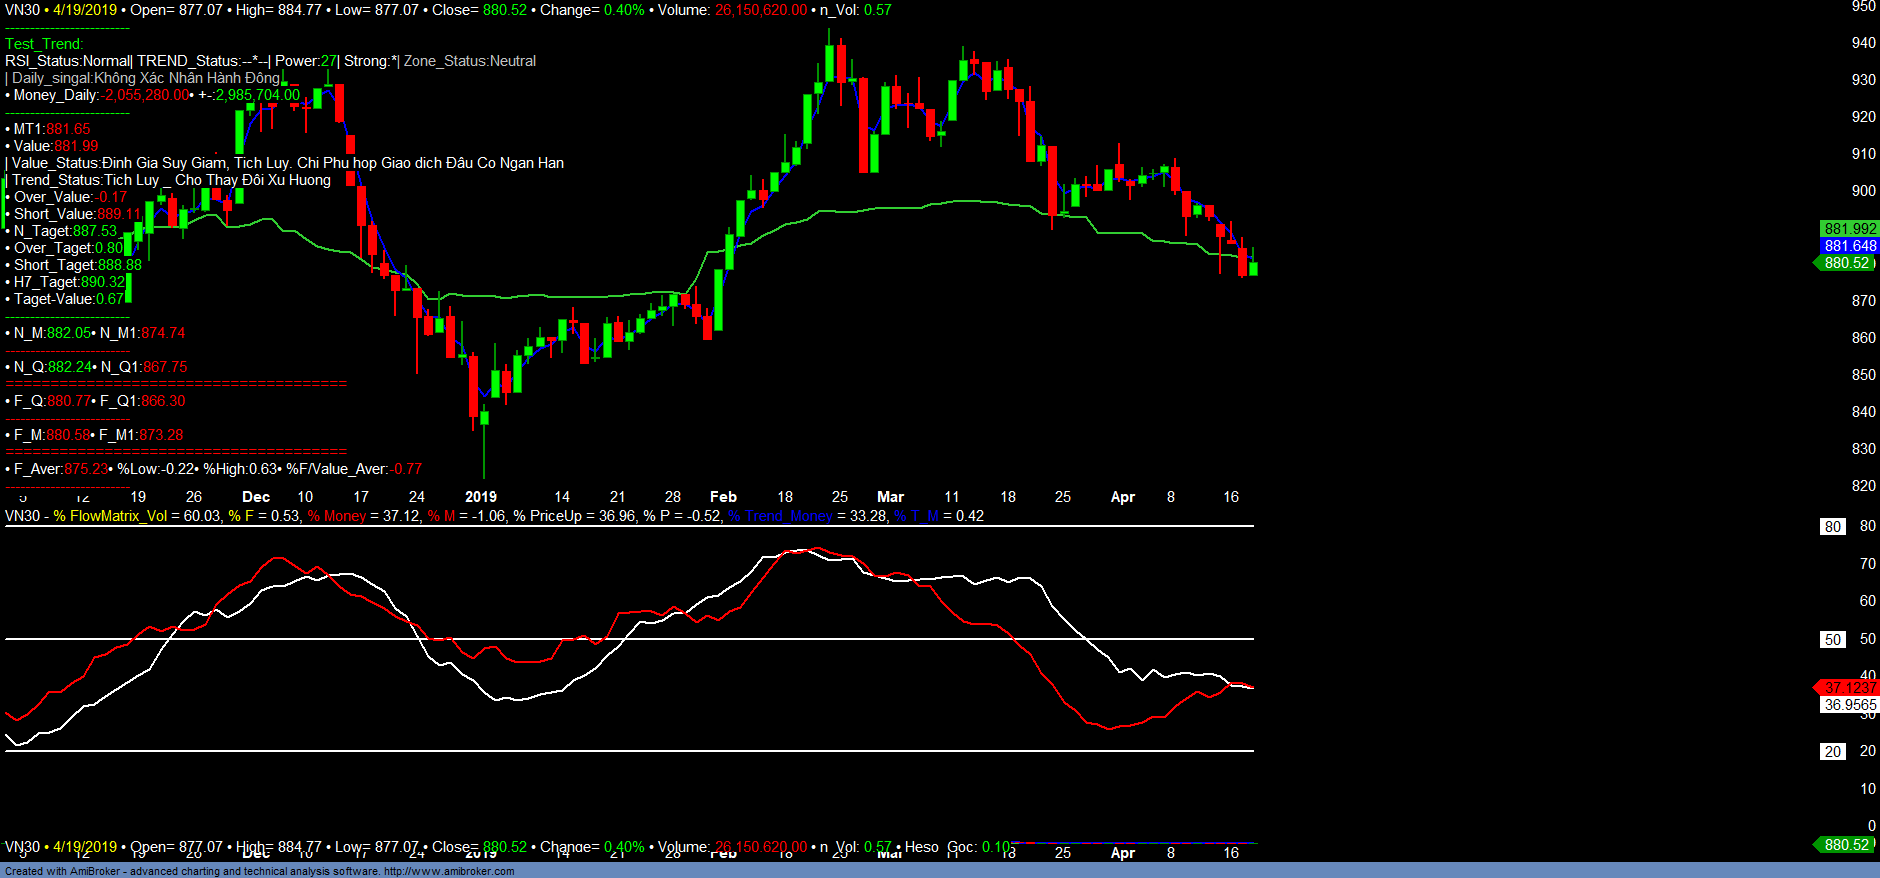The height and width of the screenshot is (878, 1880).
Task: Click the Zone_Status:Neutral text
Action: click(x=469, y=61)
